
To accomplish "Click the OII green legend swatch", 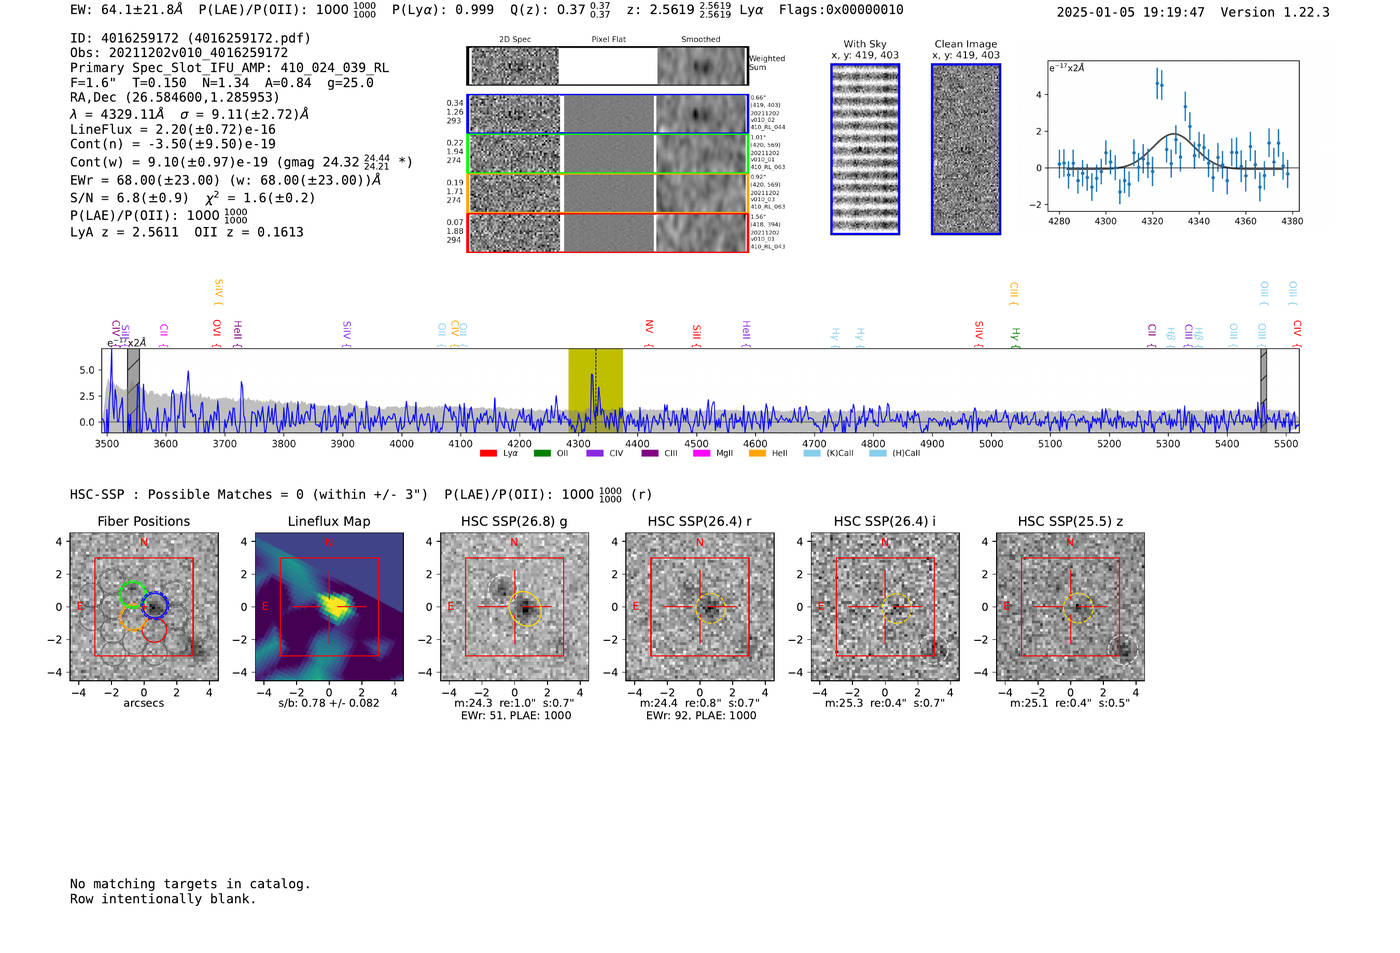I will pyautogui.click(x=542, y=453).
